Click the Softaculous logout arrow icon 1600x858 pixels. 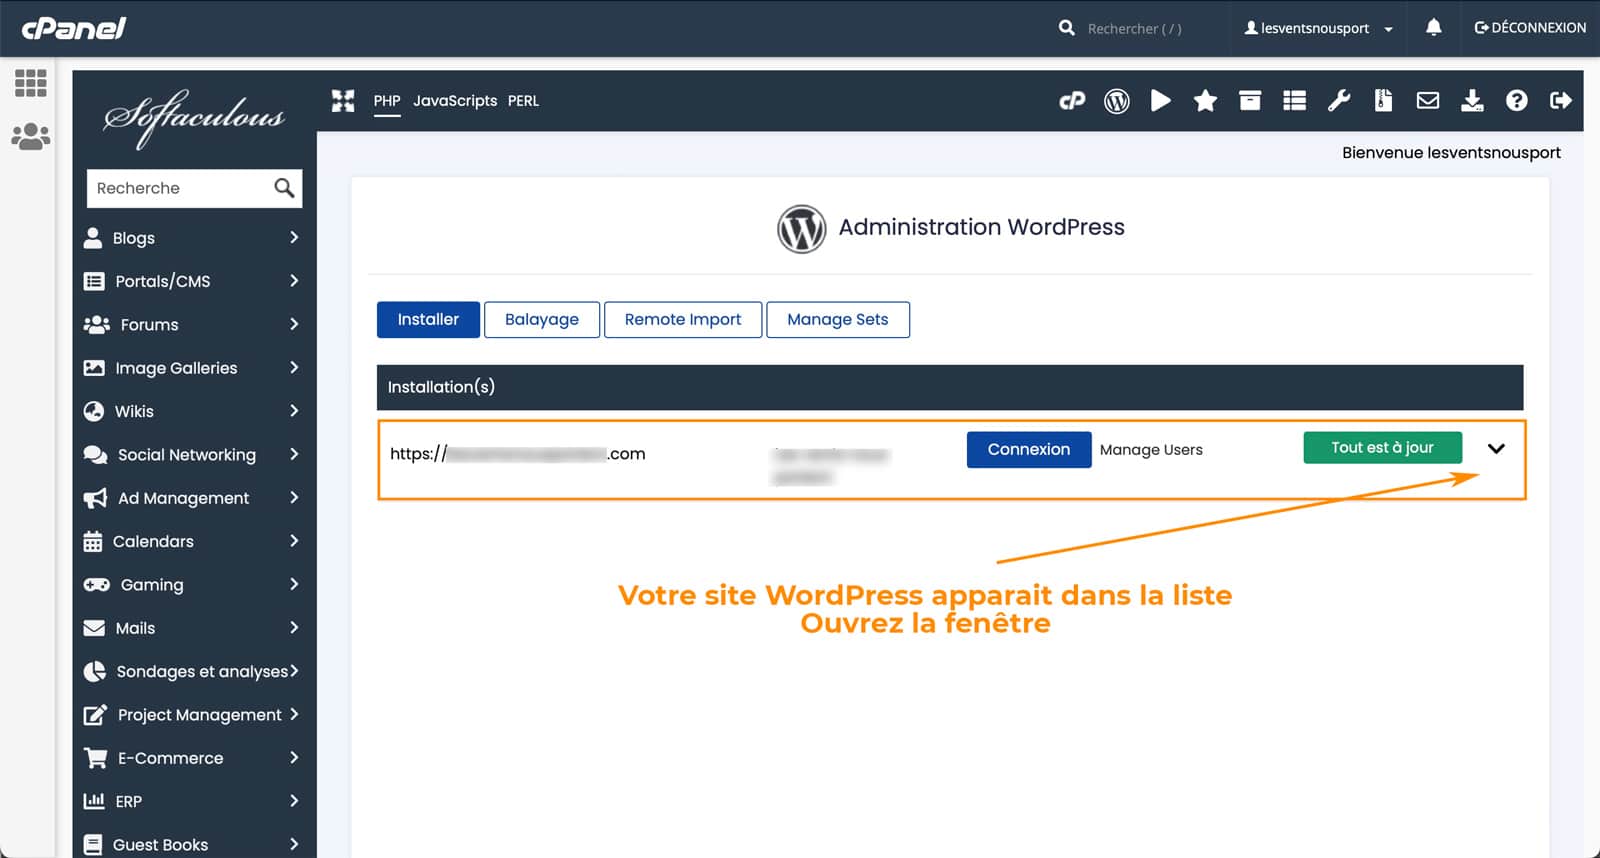click(x=1560, y=100)
